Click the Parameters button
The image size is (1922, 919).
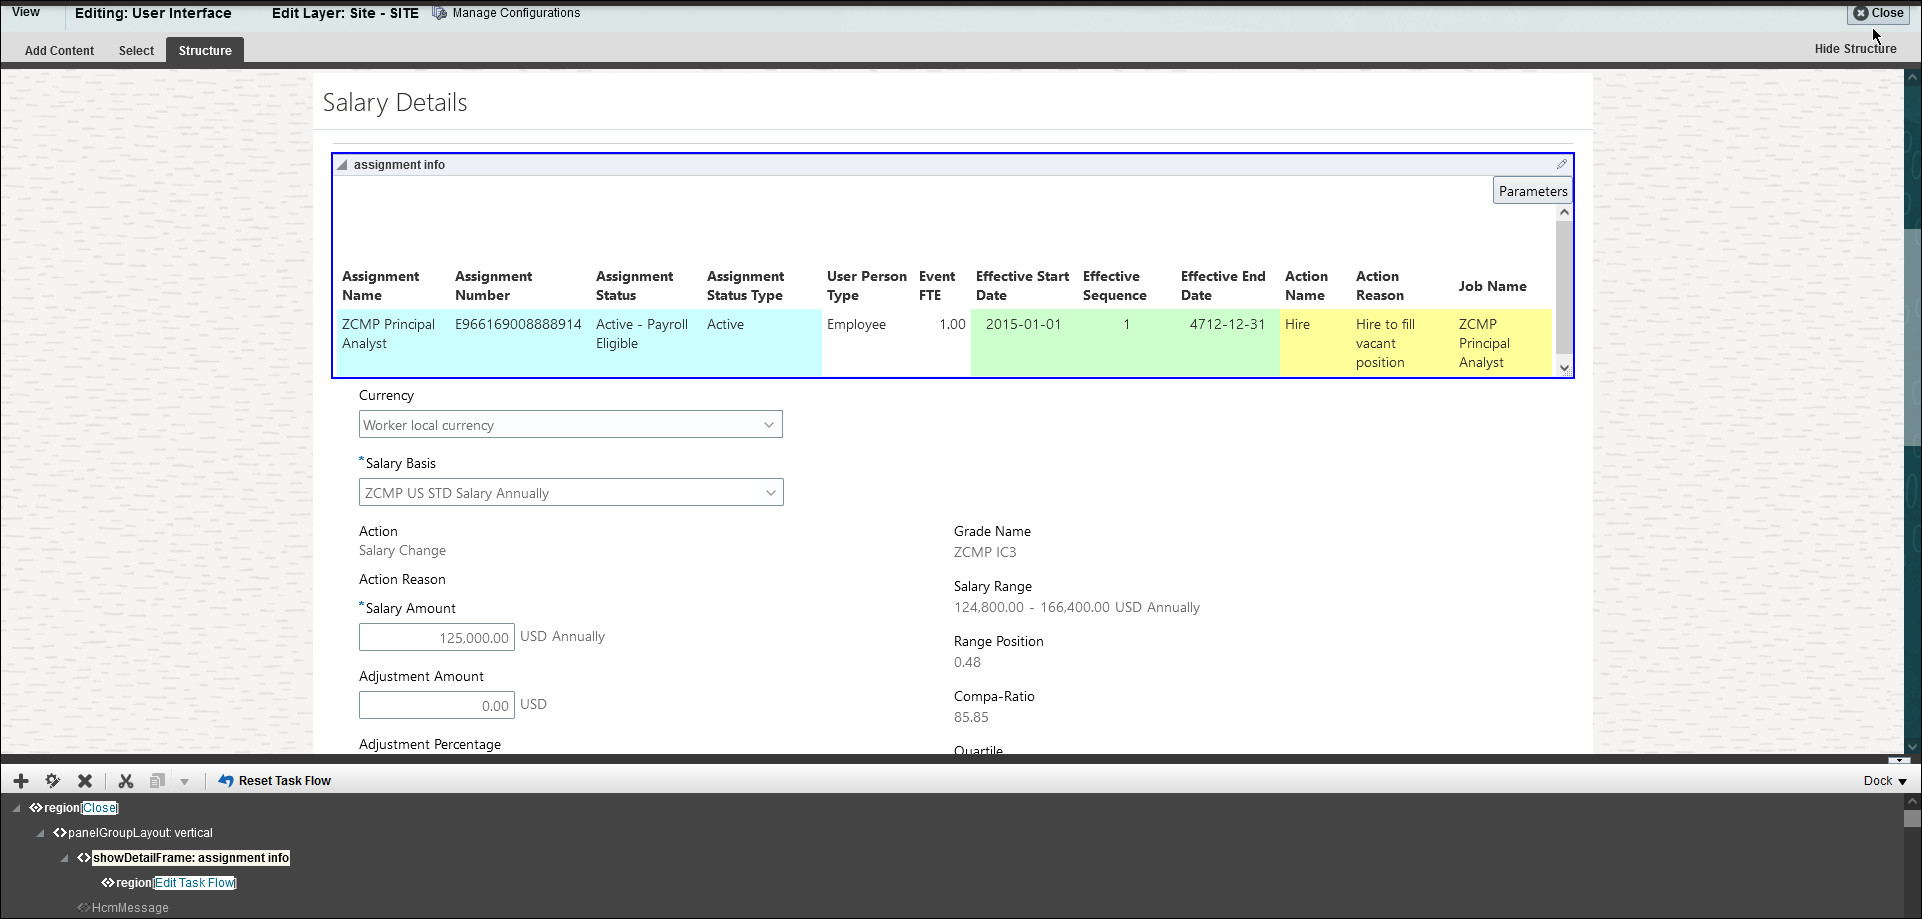1533,191
